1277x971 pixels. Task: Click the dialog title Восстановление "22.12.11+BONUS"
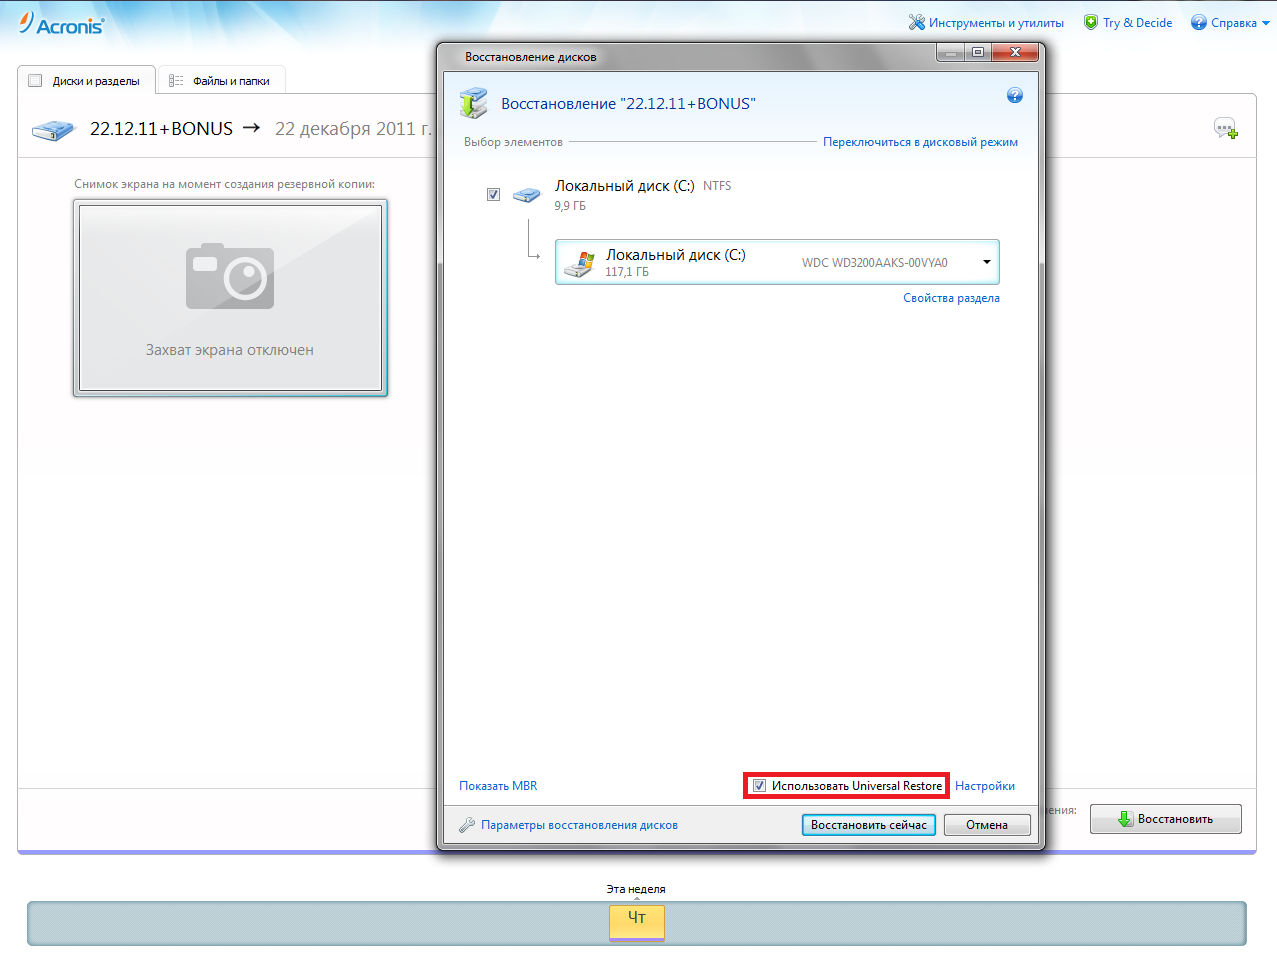click(628, 103)
